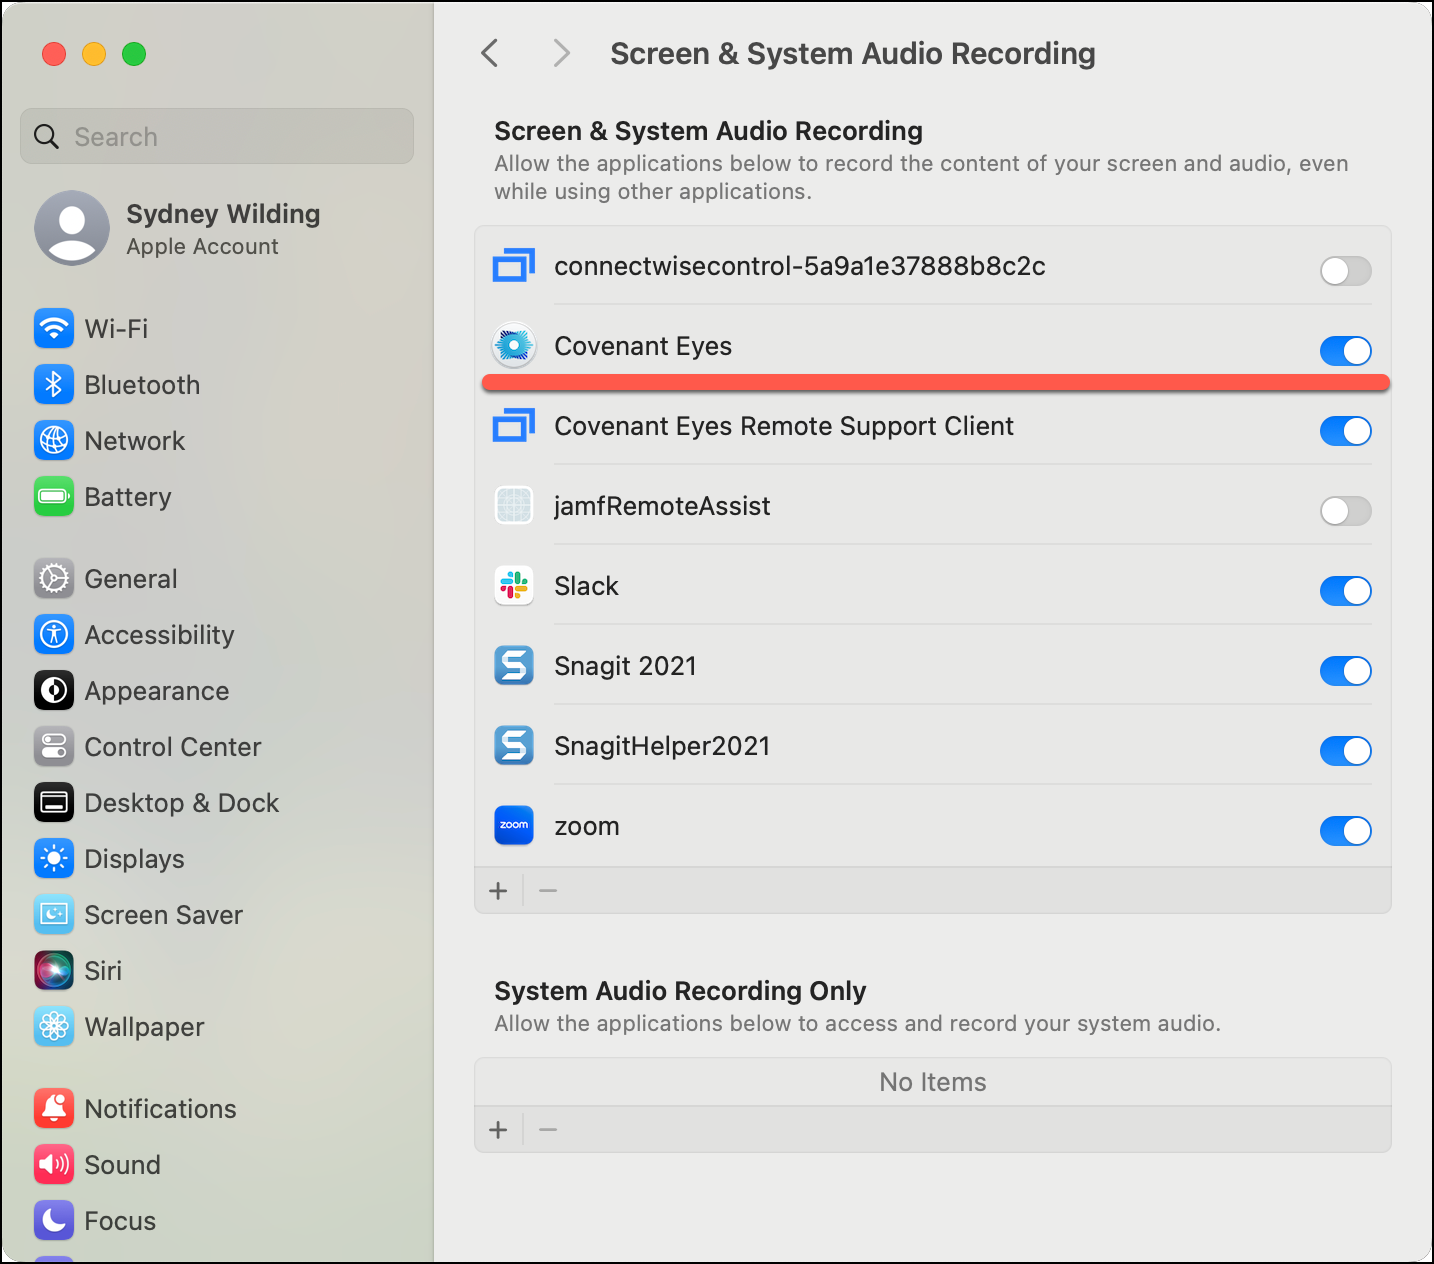Click the Accessibility sidebar icon
The width and height of the screenshot is (1434, 1264).
pyautogui.click(x=54, y=634)
